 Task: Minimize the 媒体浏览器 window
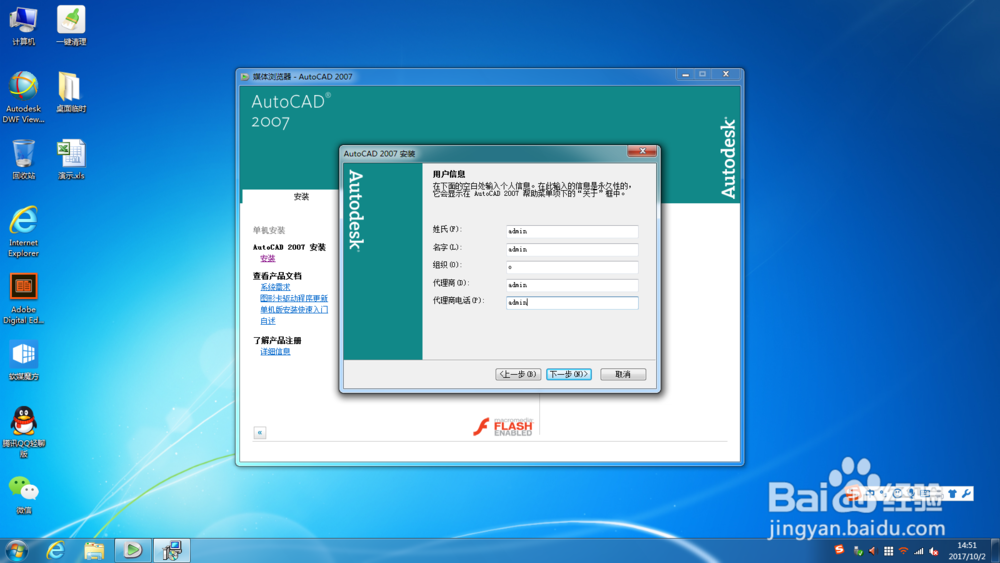[x=686, y=75]
